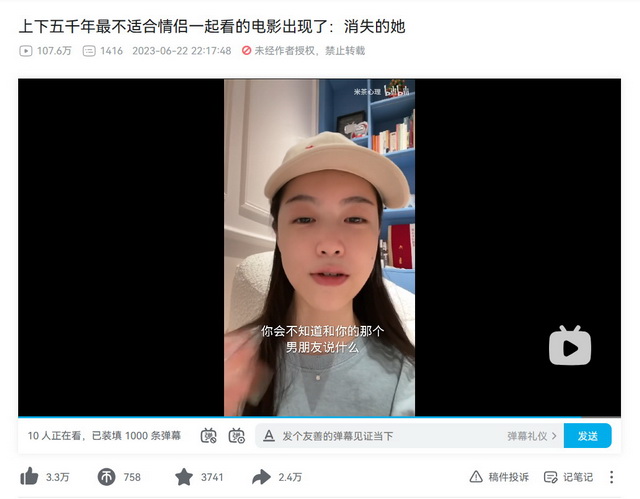Share the video via arrow icon
This screenshot has width=640, height=499.
tap(261, 477)
